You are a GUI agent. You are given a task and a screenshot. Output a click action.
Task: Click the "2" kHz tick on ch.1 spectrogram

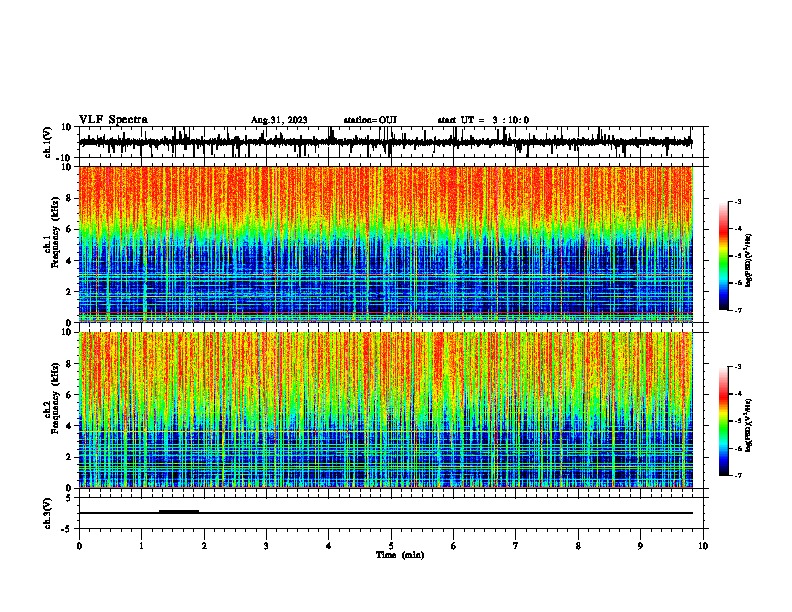[x=69, y=292]
